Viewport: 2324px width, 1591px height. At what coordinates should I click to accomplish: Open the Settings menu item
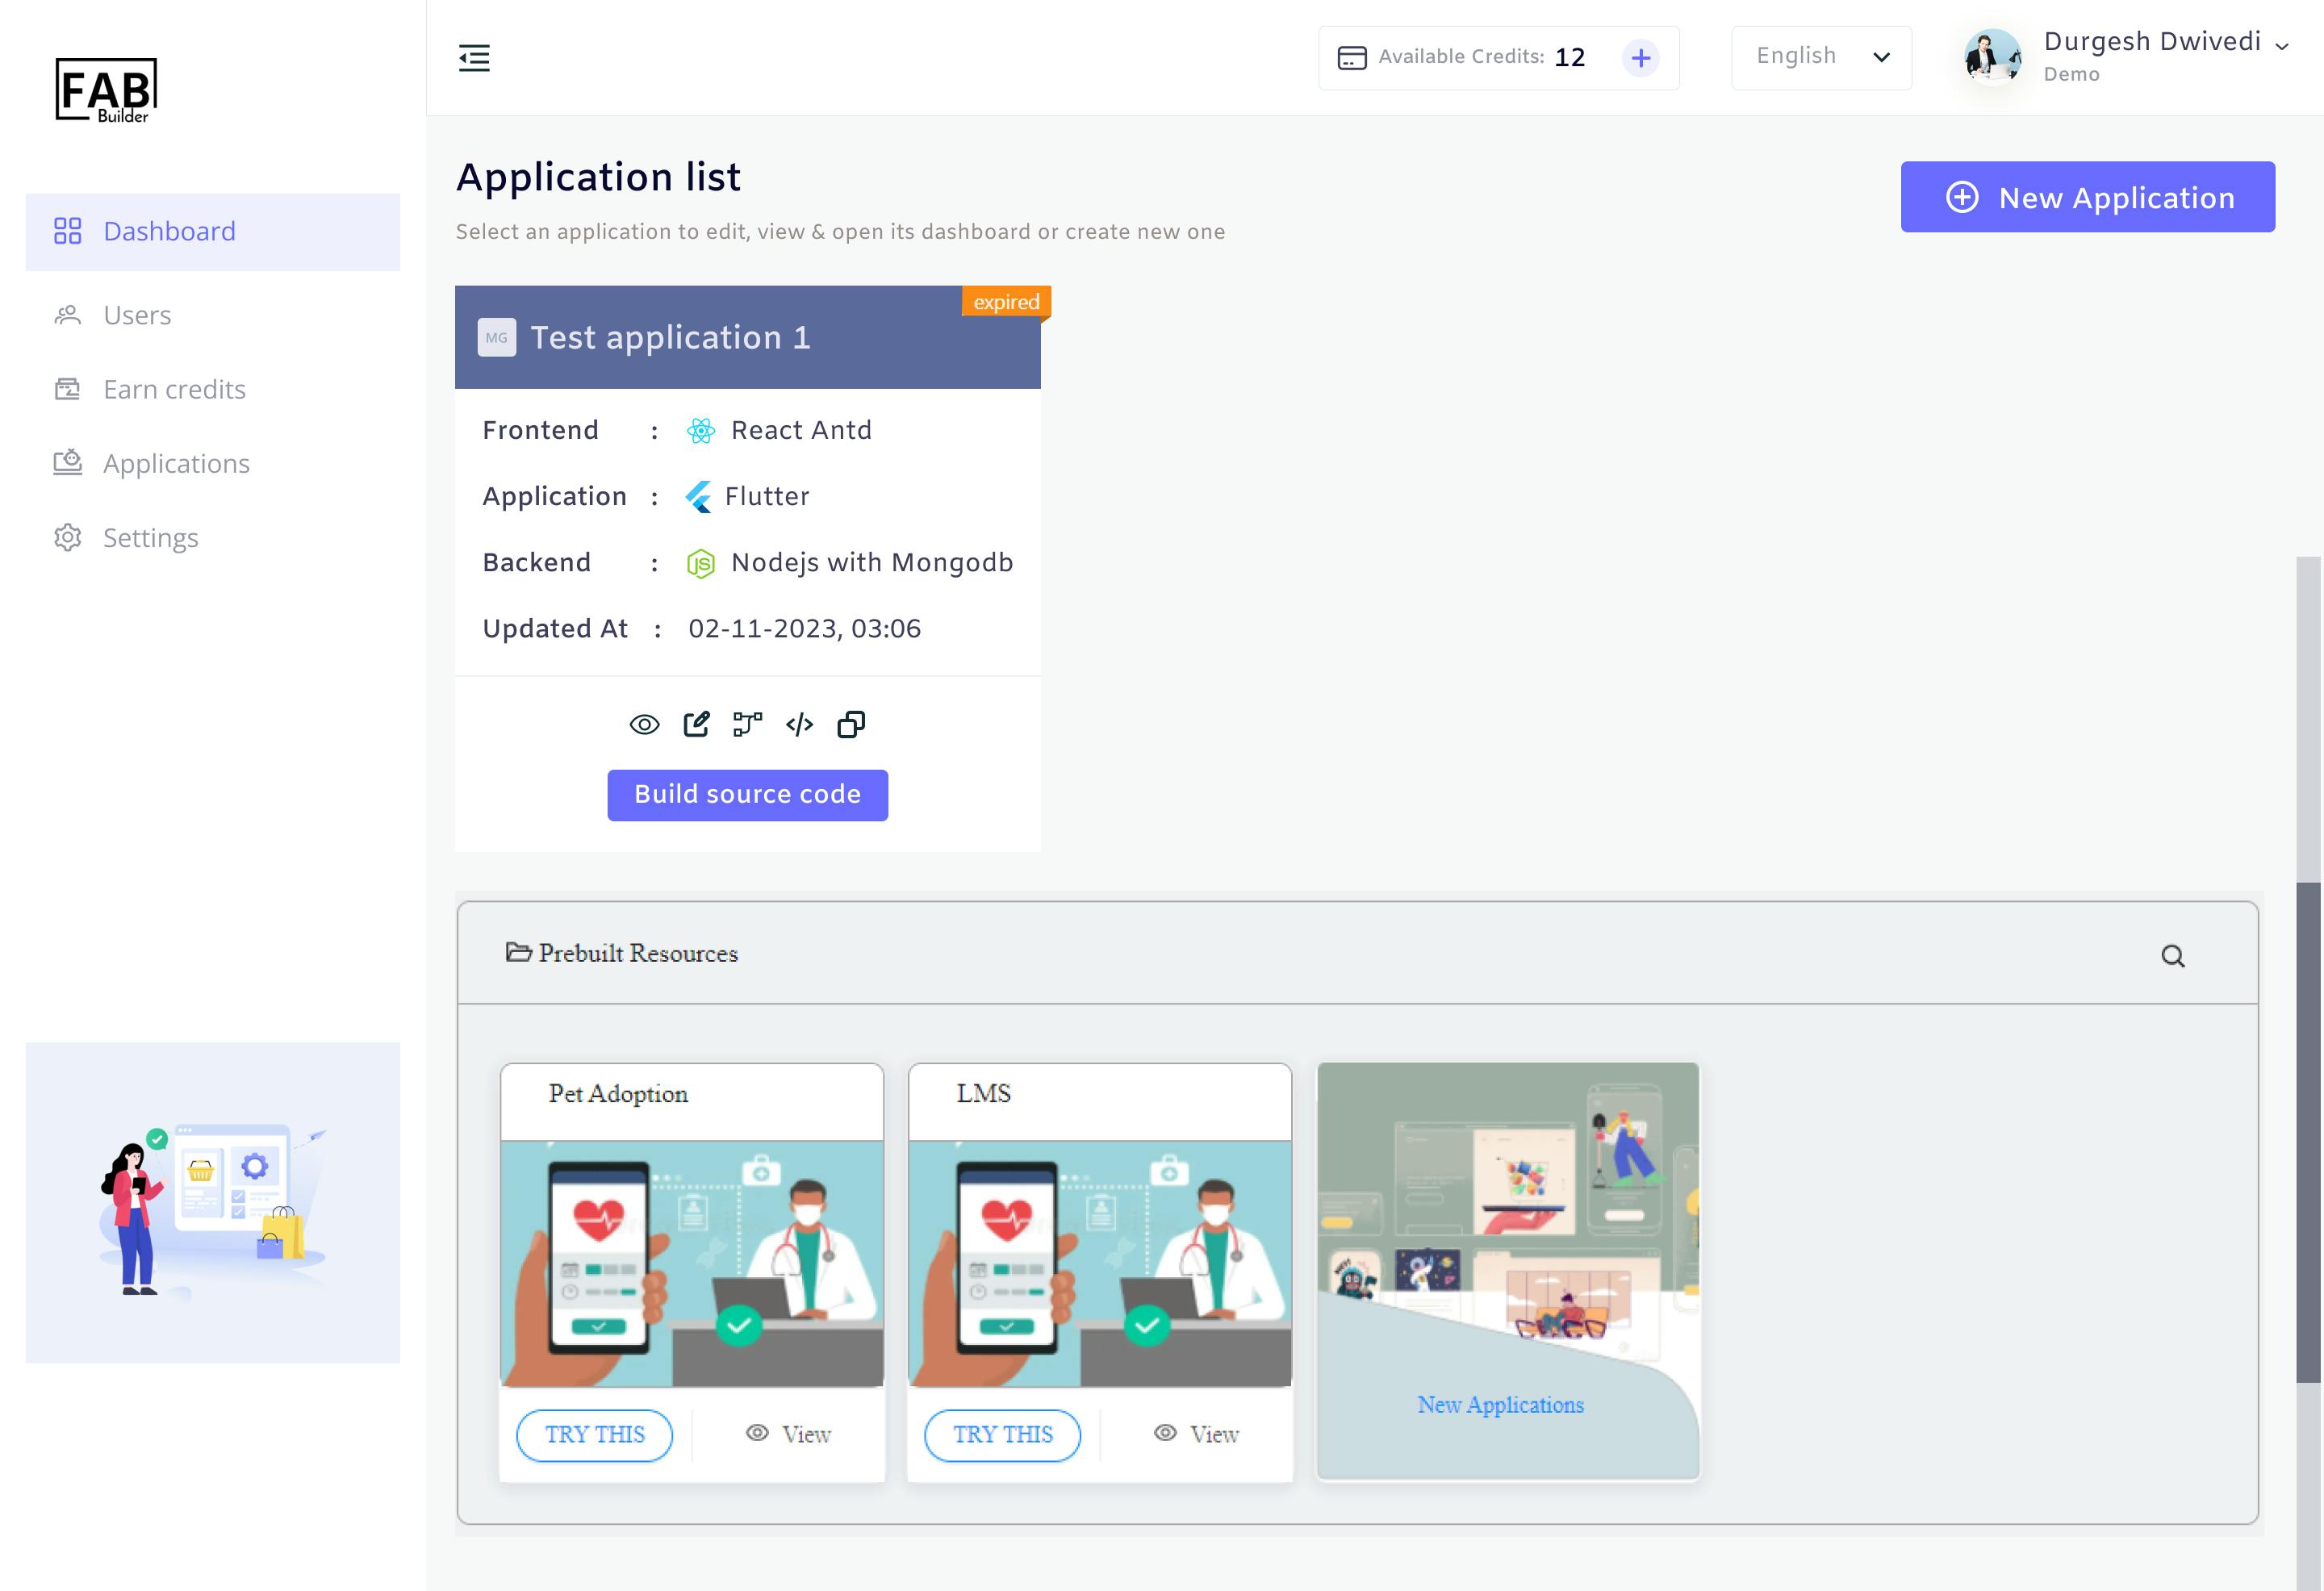point(150,537)
